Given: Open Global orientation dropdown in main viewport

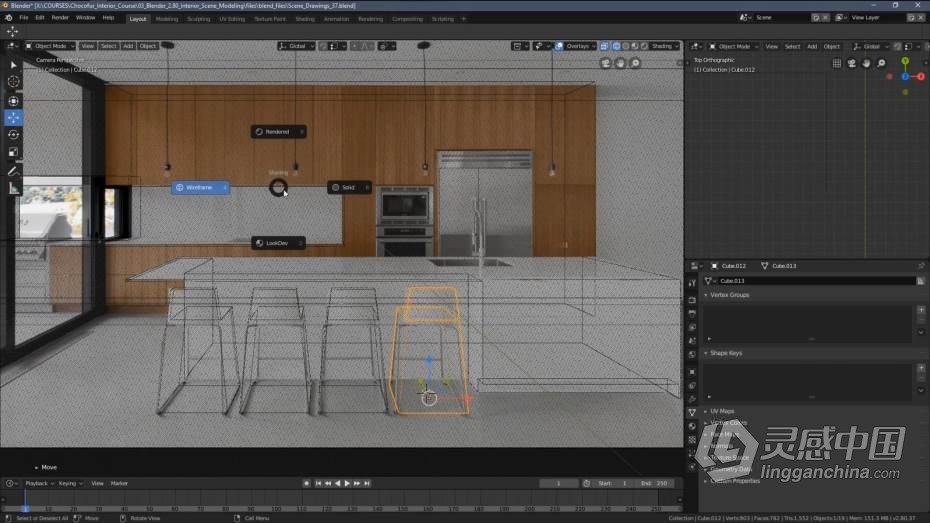Looking at the screenshot, I should tap(296, 46).
